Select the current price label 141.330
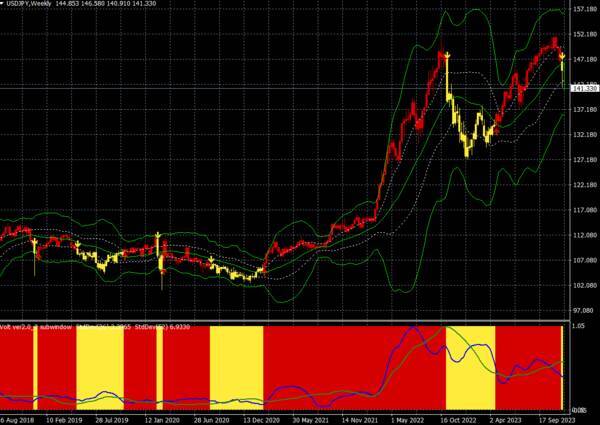This screenshot has height=425, width=600. 583,89
